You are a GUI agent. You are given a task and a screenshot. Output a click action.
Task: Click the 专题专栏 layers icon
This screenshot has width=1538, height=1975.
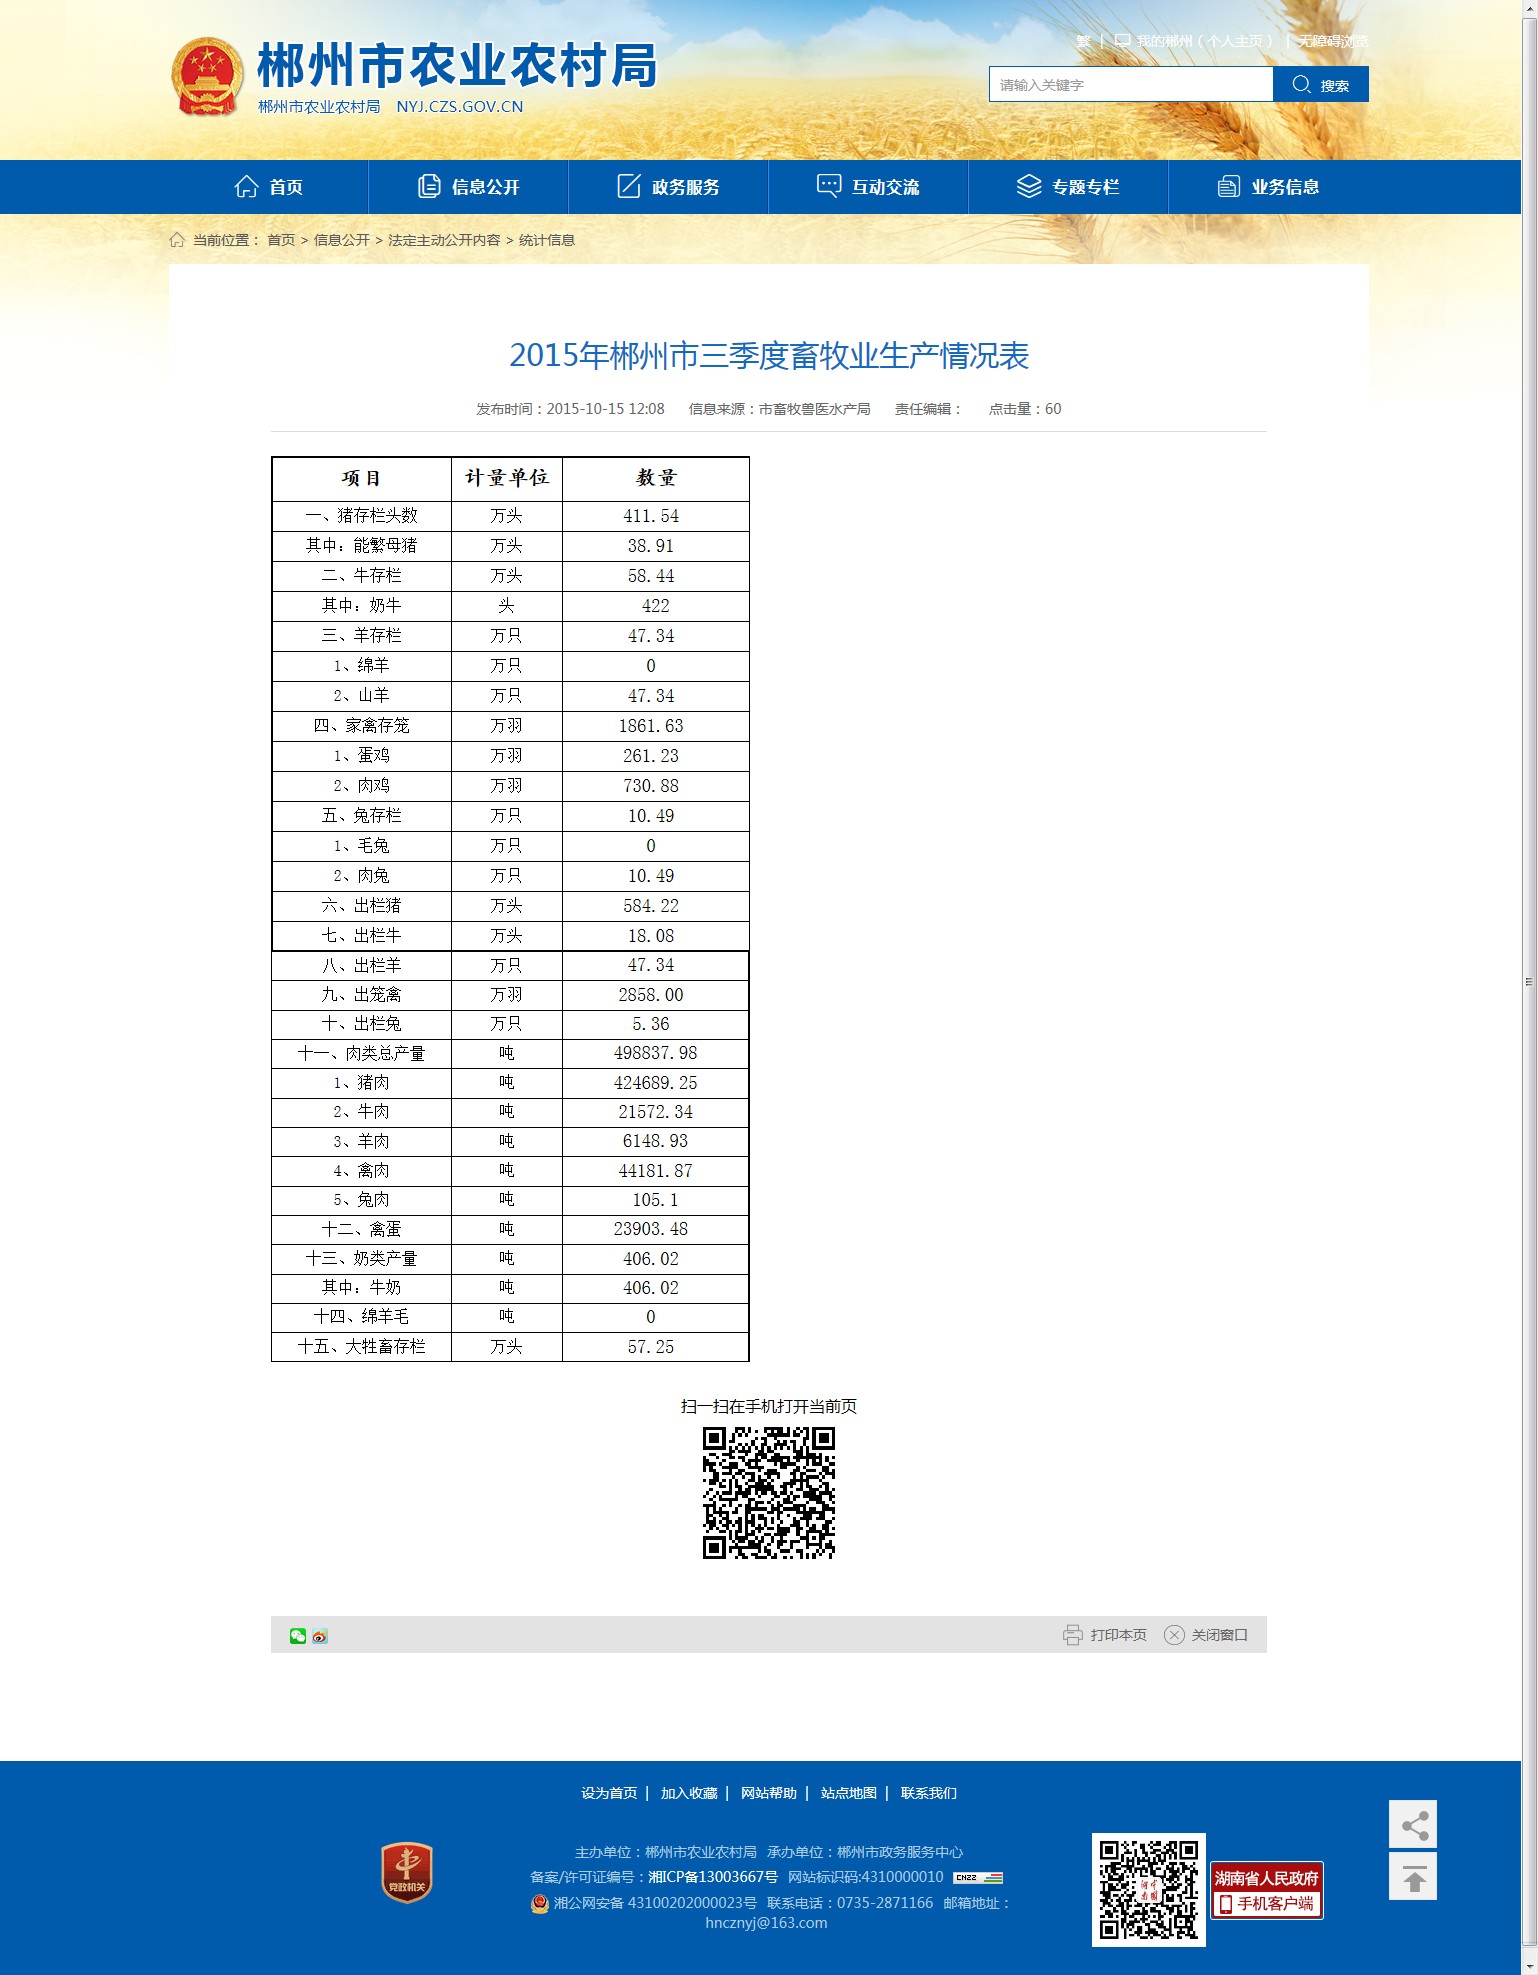point(1029,186)
